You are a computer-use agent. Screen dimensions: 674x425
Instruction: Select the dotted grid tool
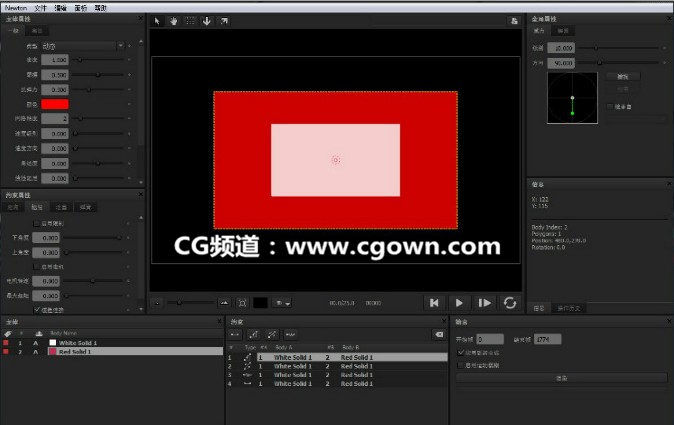coord(190,21)
